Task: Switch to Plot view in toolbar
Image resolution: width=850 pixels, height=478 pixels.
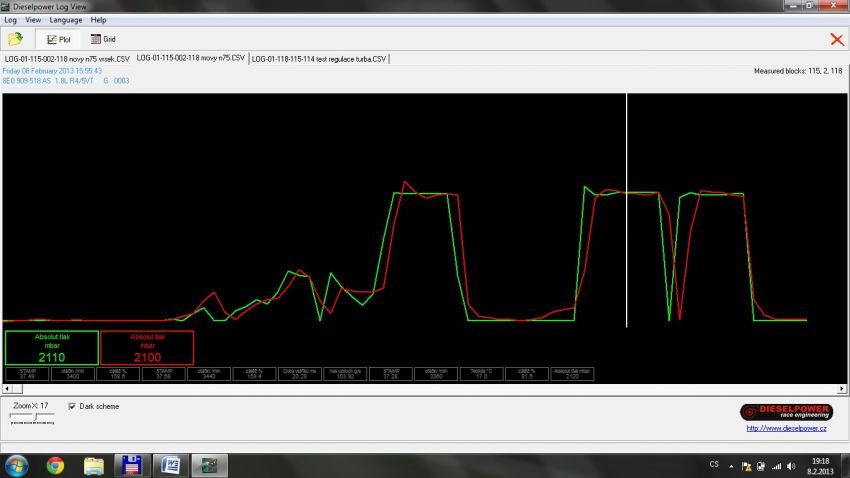Action: [58, 40]
